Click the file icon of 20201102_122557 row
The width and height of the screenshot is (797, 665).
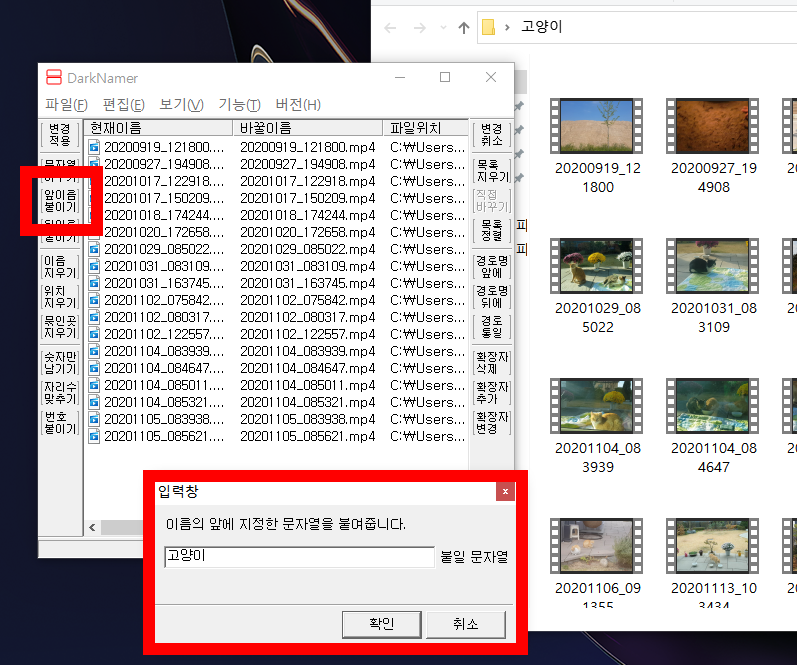point(94,334)
